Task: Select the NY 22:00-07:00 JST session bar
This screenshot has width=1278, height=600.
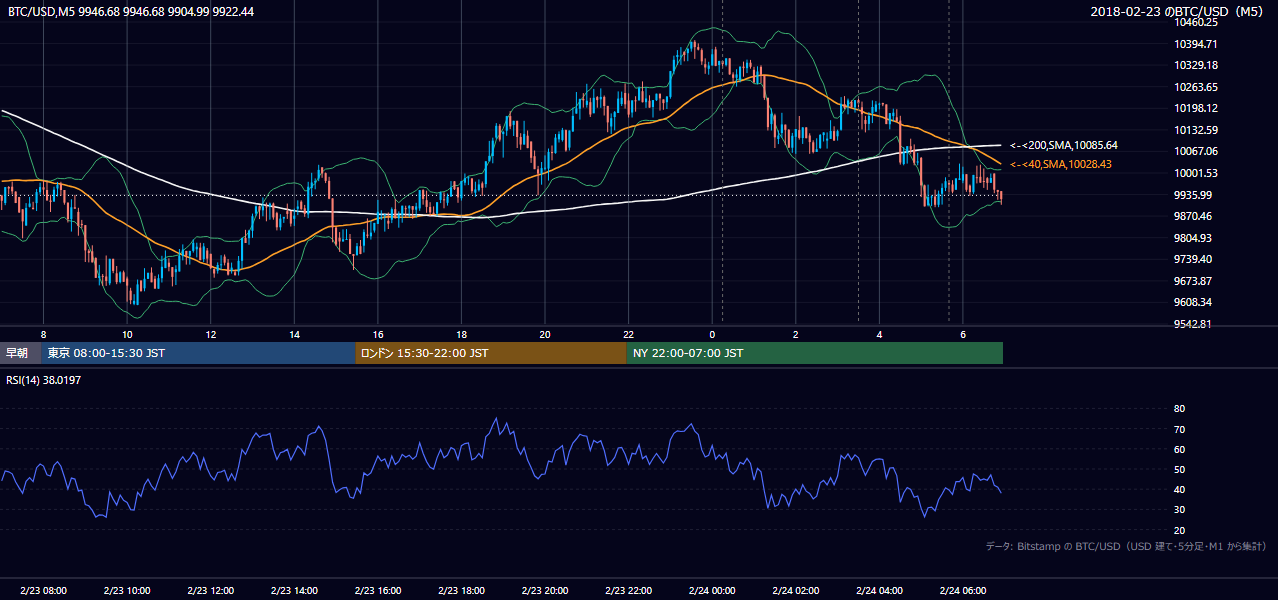Action: point(815,353)
